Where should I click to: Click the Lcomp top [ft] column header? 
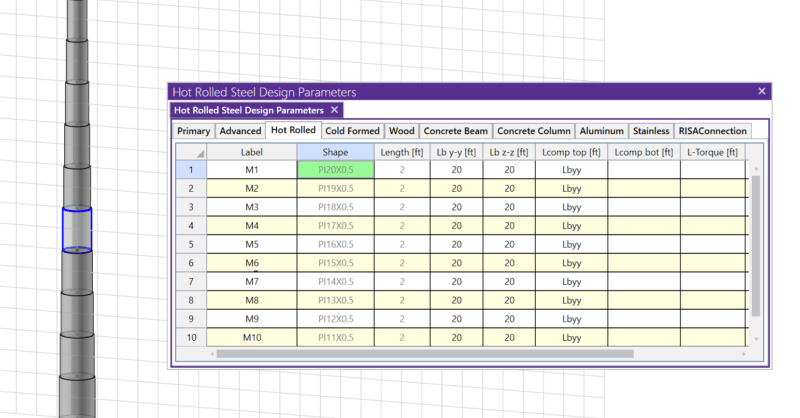click(x=571, y=152)
